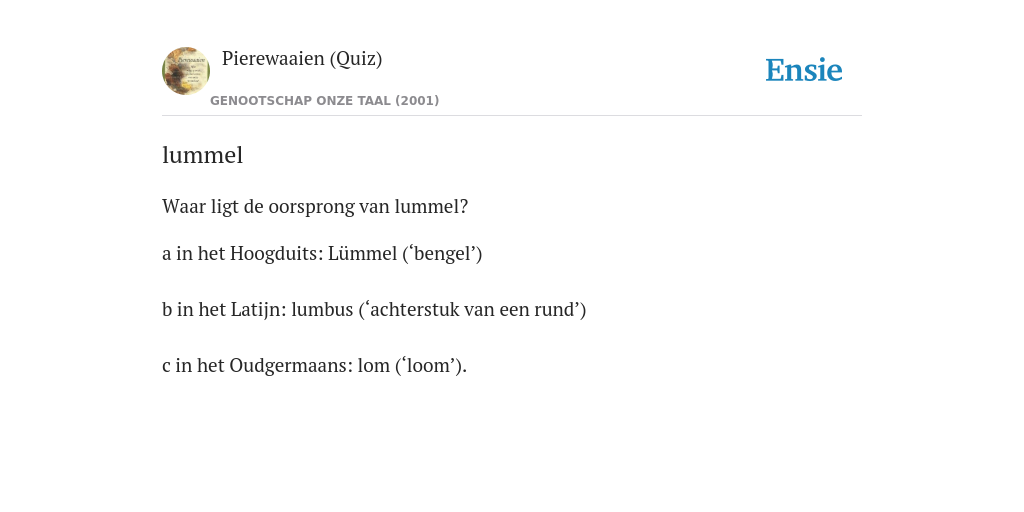Click the word Latijn
The width and height of the screenshot is (1024, 512).
[x=259, y=310]
